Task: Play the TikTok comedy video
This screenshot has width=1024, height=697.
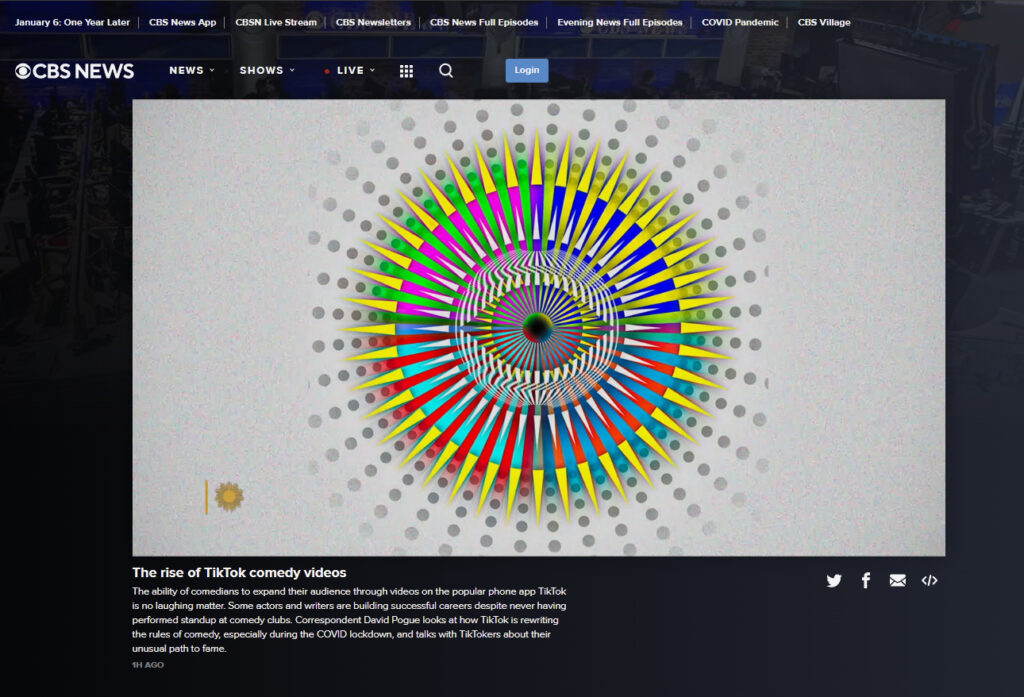Action: 539,327
